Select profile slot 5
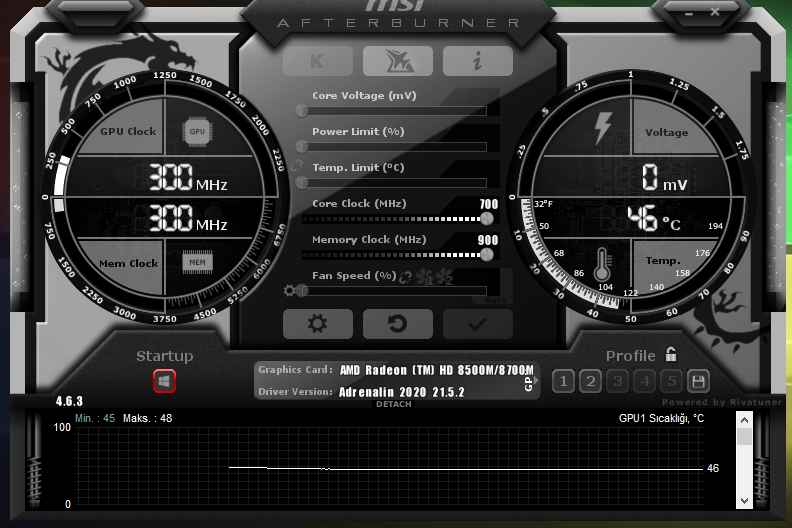 pyautogui.click(x=671, y=381)
